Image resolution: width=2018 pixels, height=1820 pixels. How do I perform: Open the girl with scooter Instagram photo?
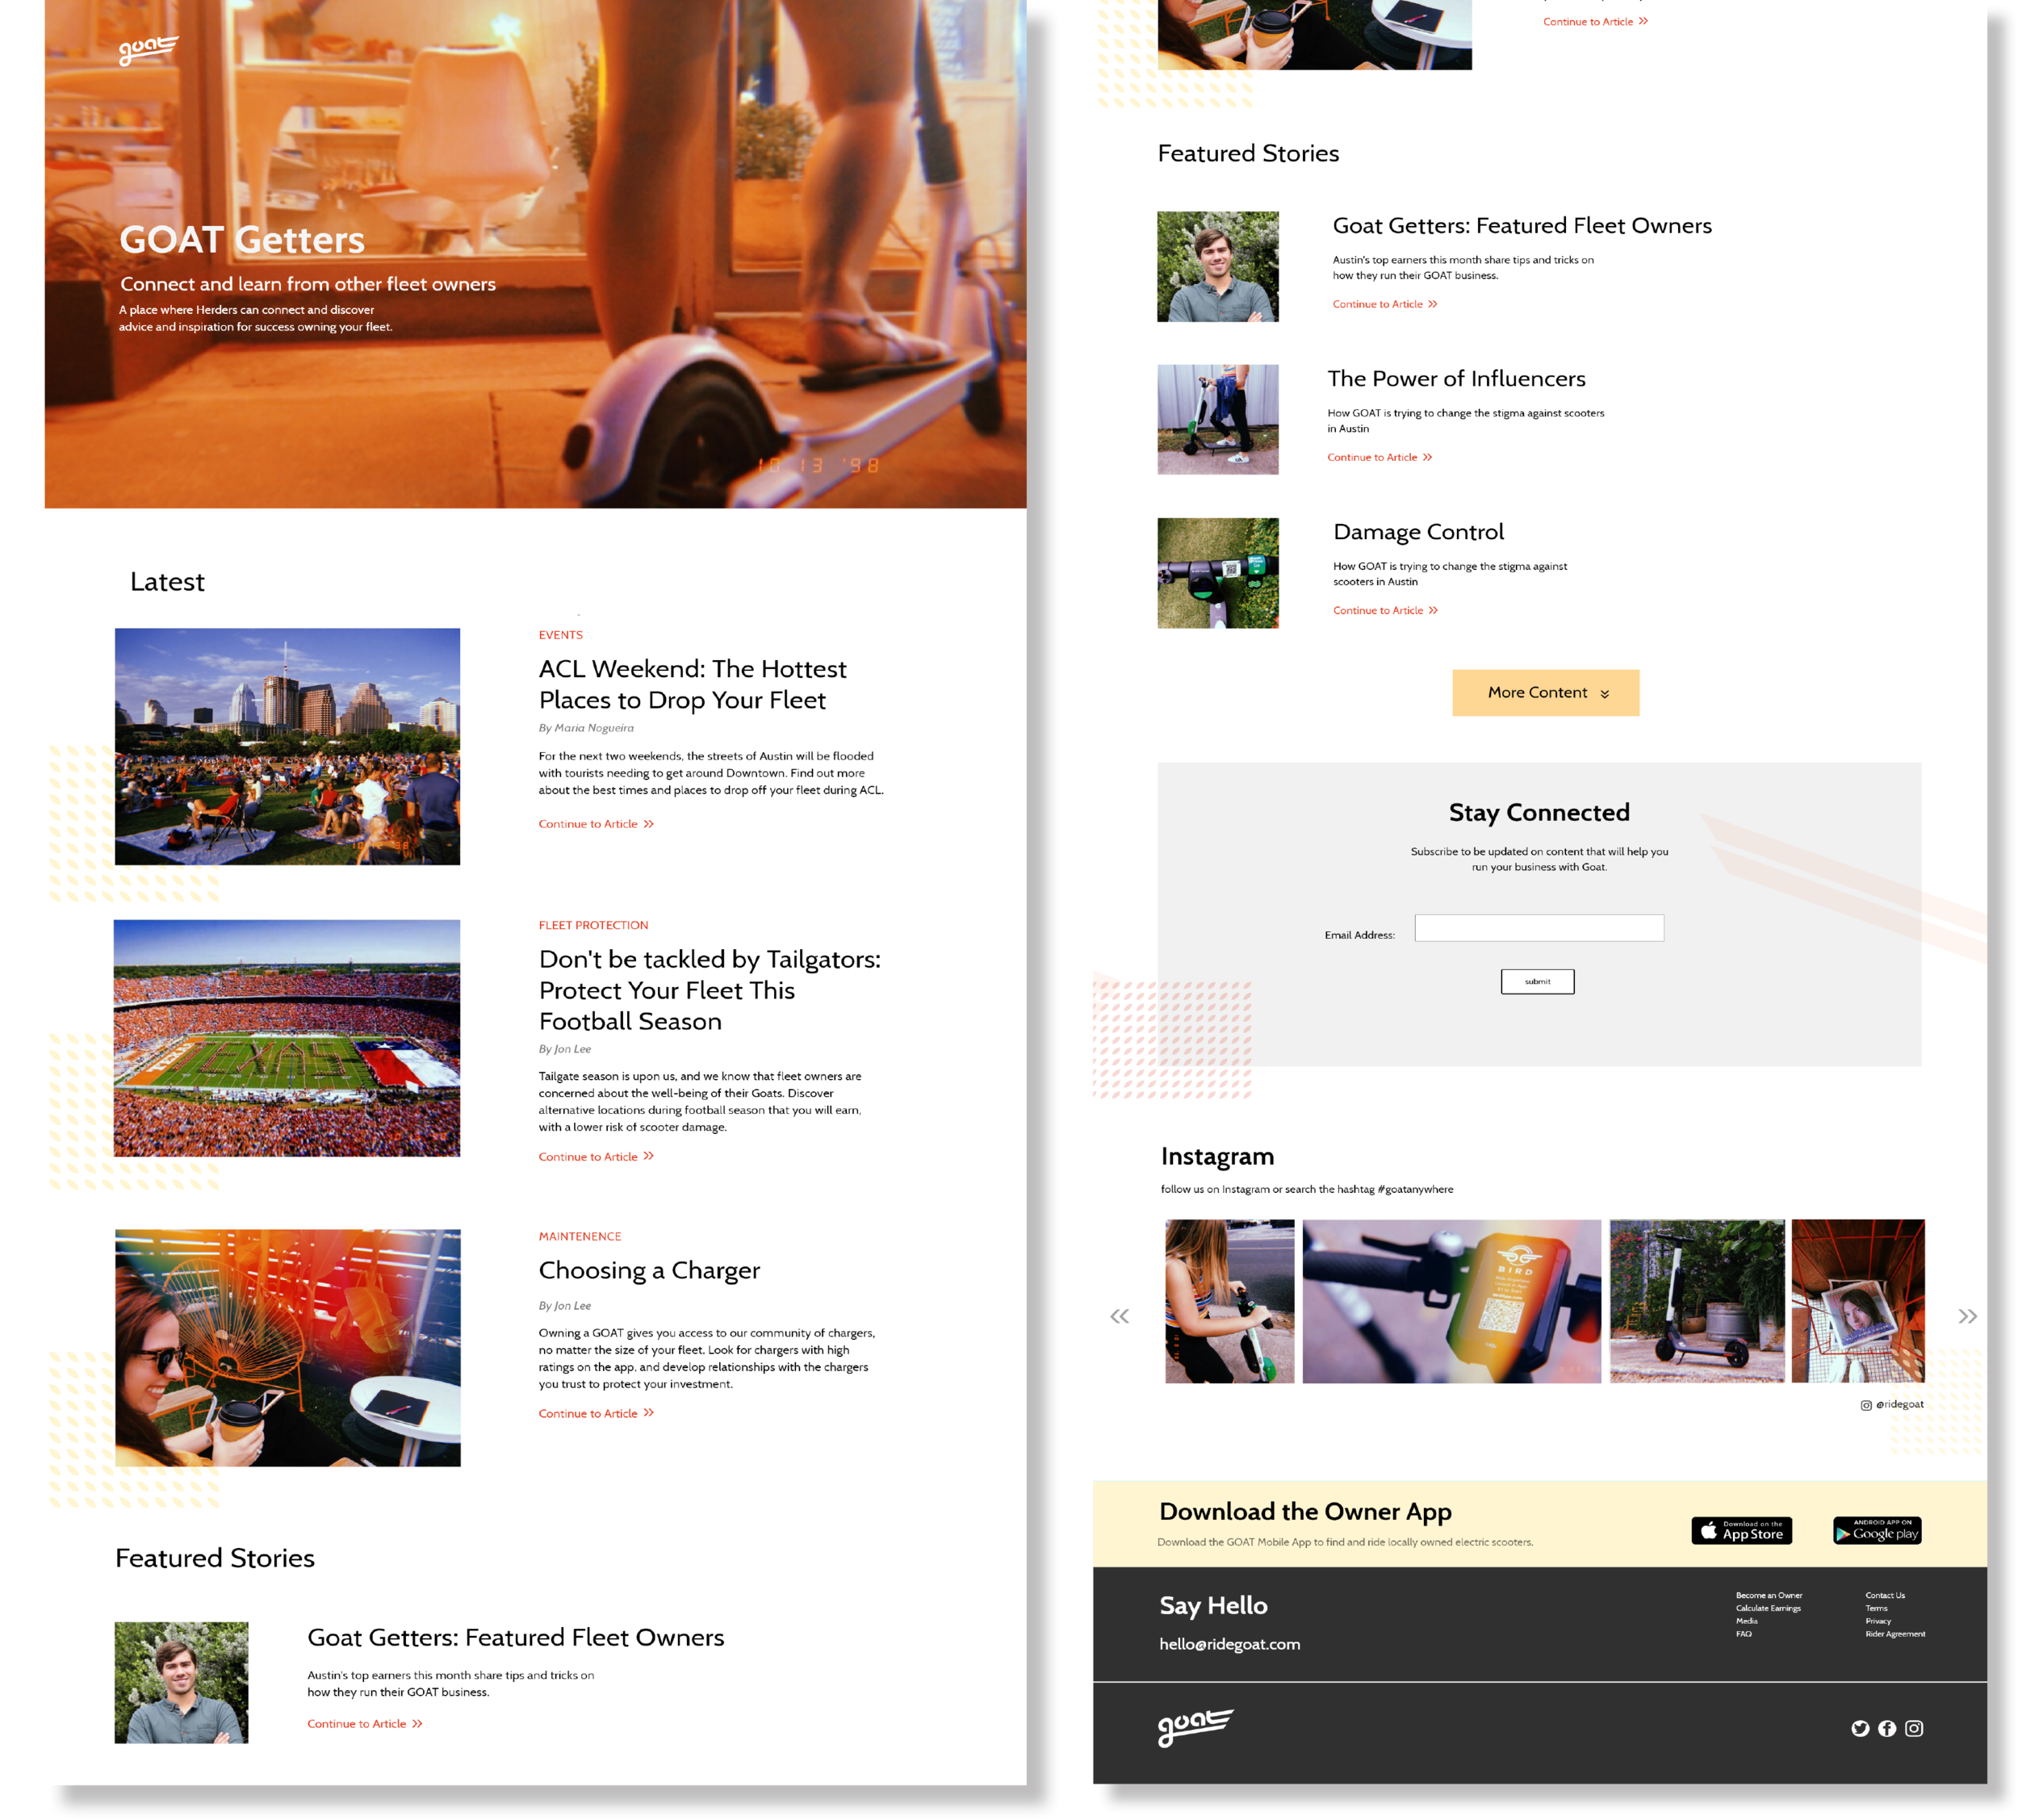coord(1229,1301)
